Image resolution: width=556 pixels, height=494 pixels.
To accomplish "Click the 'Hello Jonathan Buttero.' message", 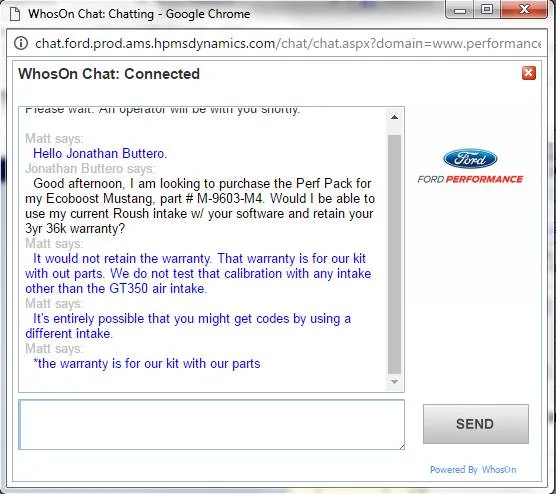I will (x=100, y=154).
